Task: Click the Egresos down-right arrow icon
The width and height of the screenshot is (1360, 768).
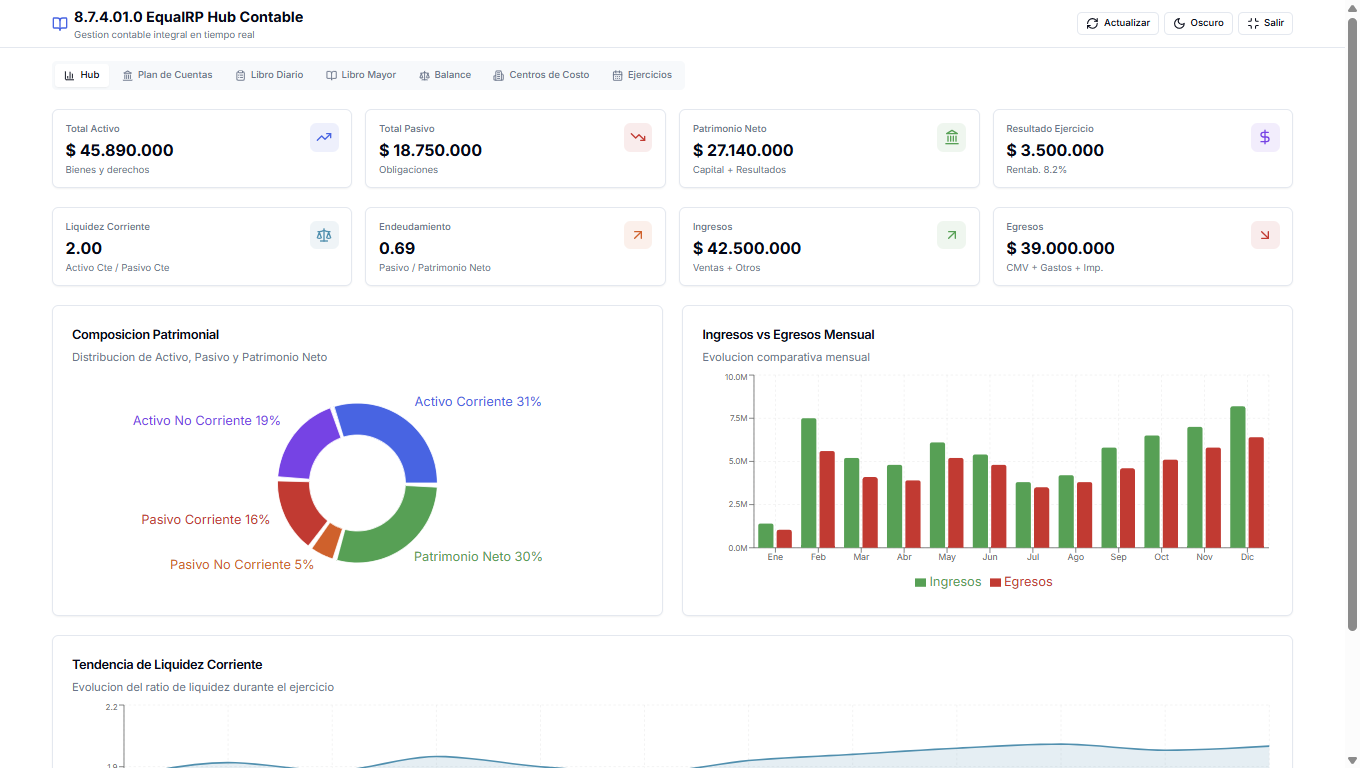Action: pyautogui.click(x=1265, y=235)
